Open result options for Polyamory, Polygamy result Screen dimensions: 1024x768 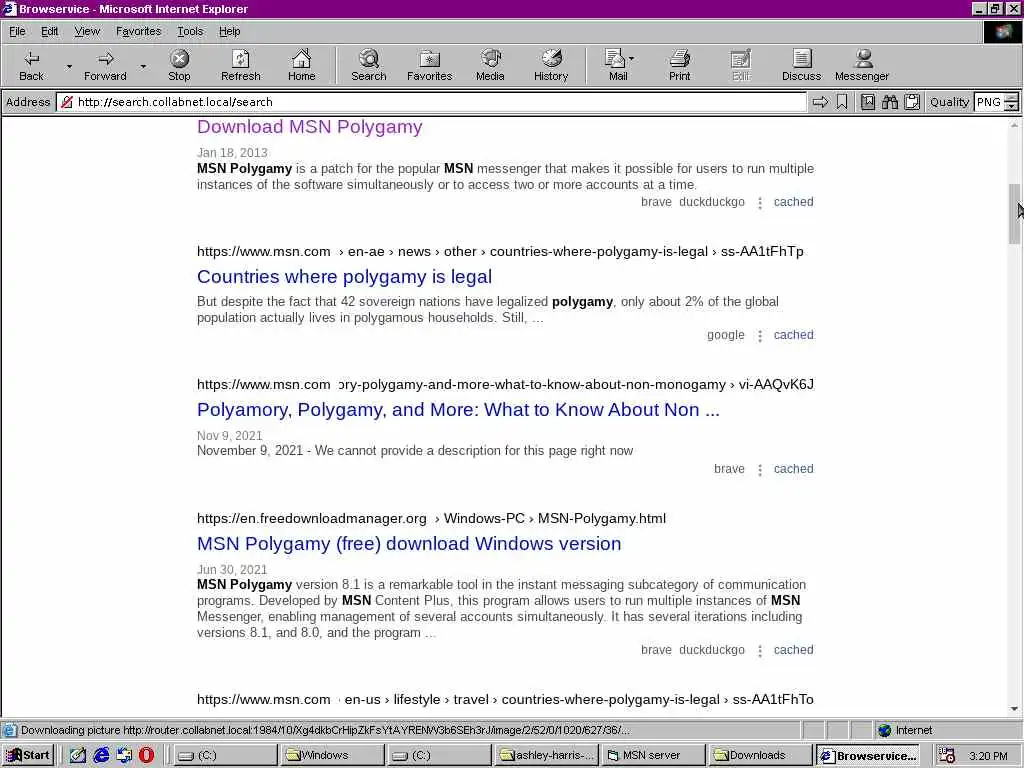(x=760, y=470)
